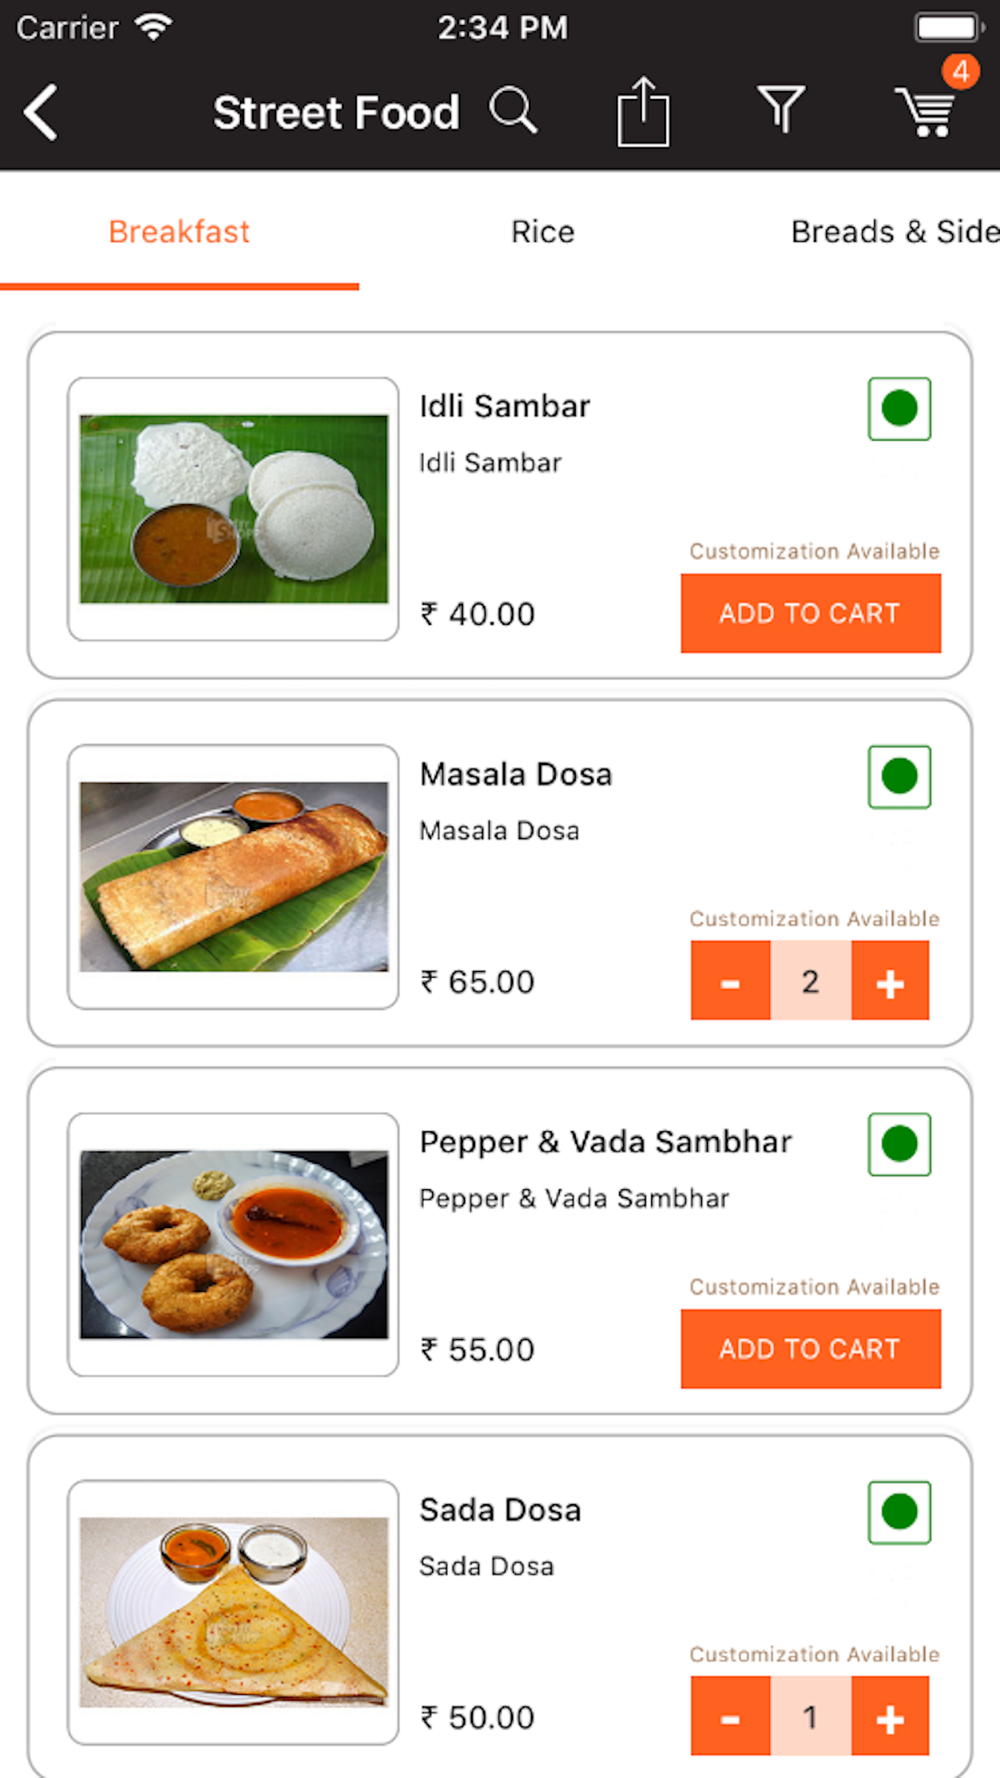Tap the Pepper & Vada Sambhar photo
The height and width of the screenshot is (1778, 1000).
point(233,1245)
